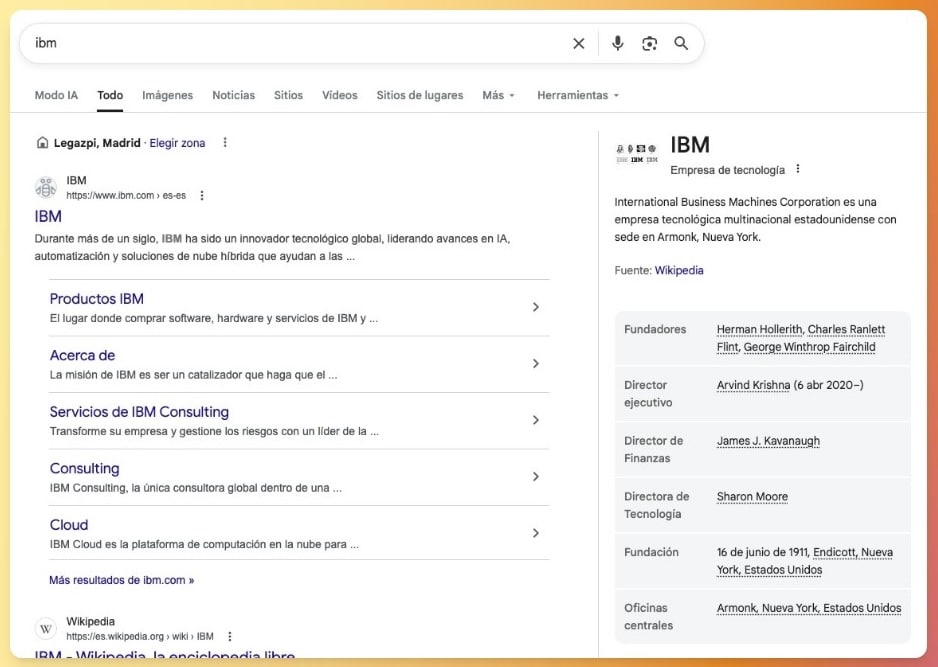Open the Acerca de link

pyautogui.click(x=82, y=355)
